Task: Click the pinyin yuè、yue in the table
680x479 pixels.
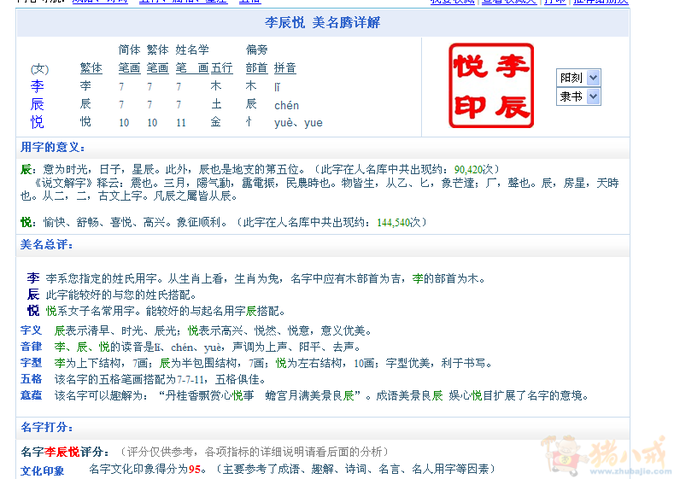Action: (298, 123)
